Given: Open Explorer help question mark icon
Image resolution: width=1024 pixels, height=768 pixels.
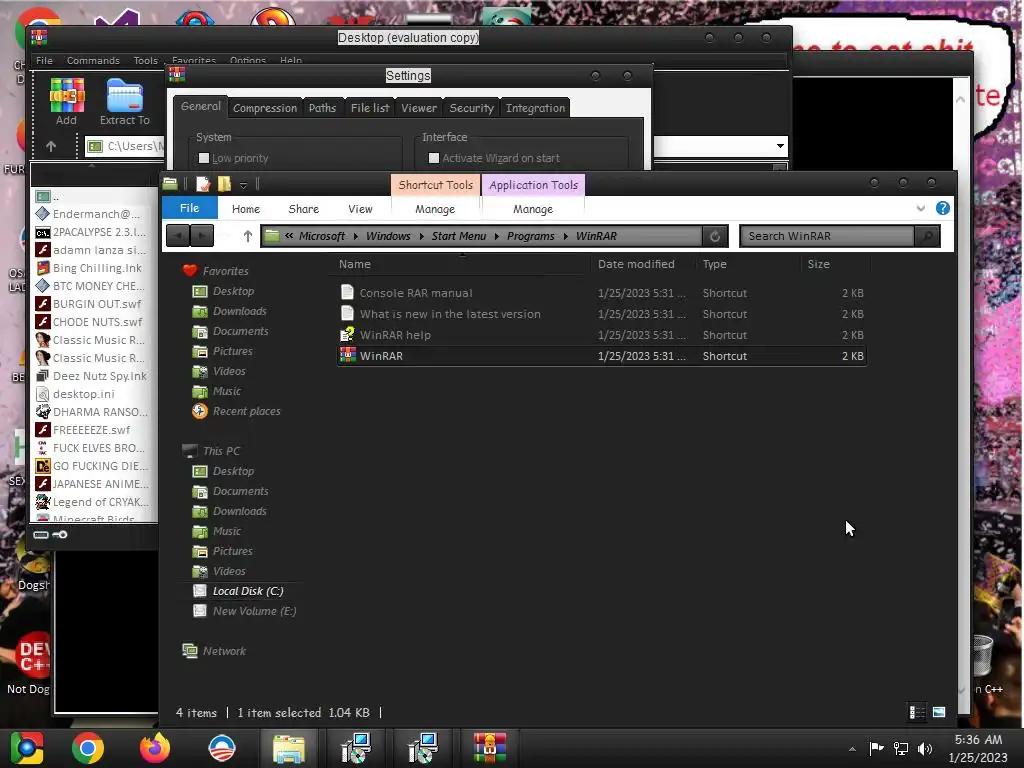Looking at the screenshot, I should point(942,208).
